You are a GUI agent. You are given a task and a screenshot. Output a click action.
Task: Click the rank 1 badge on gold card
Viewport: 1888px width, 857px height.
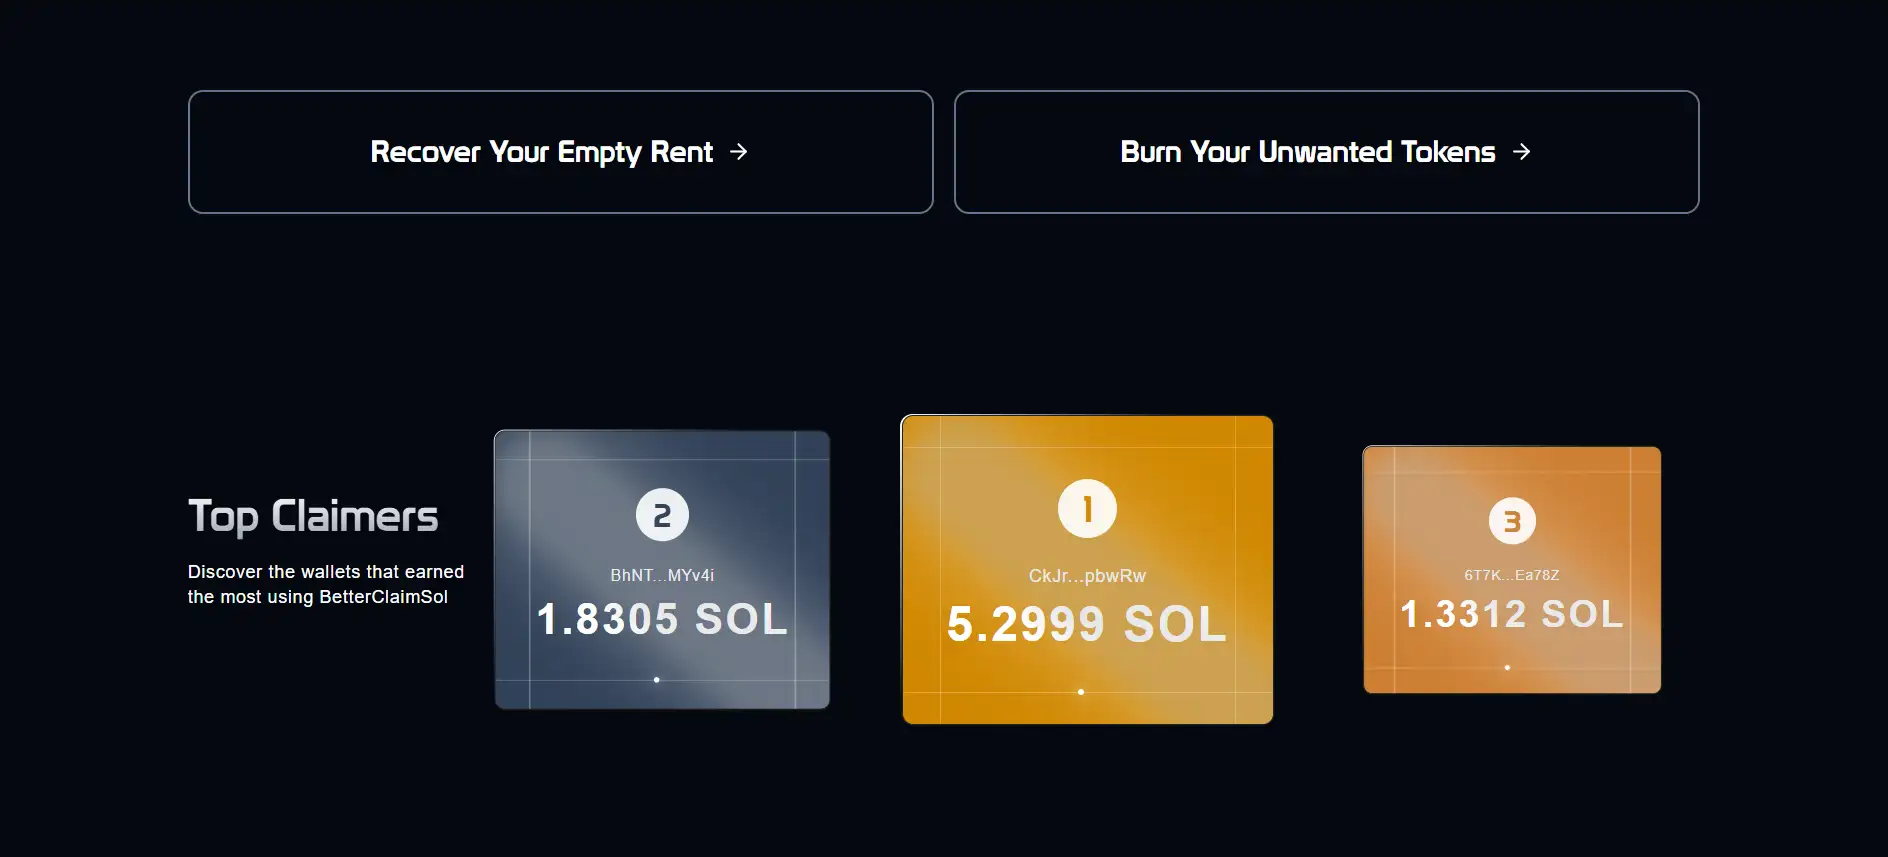coord(1087,509)
